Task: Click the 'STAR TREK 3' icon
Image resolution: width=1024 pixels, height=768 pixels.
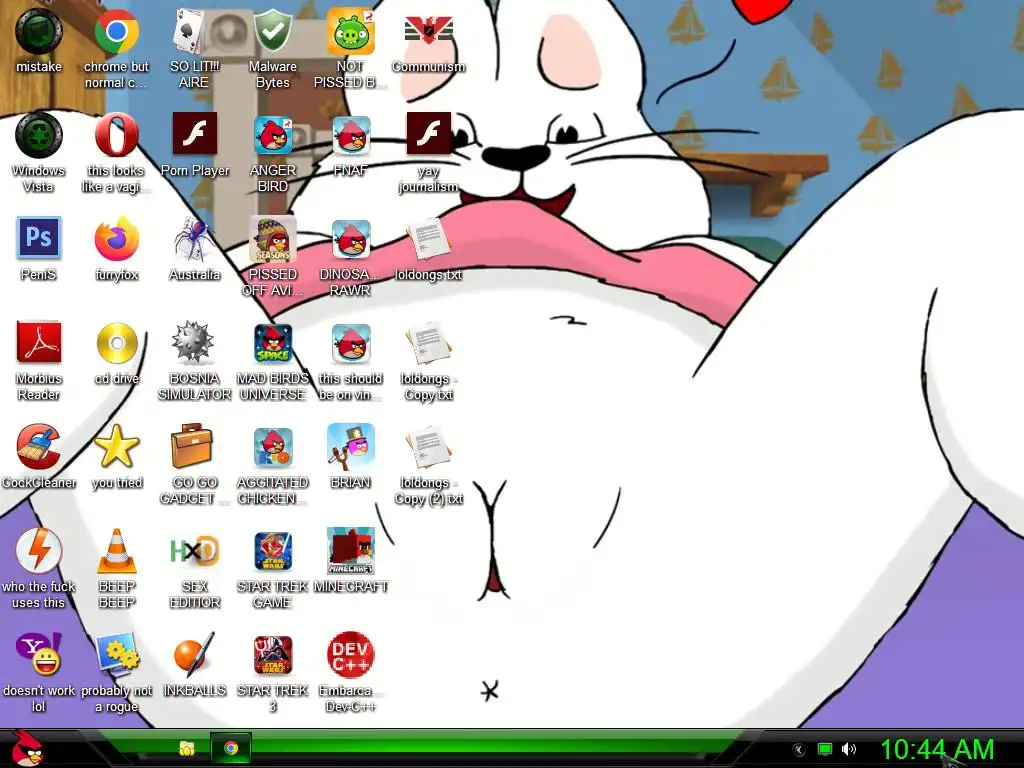Action: click(272, 655)
